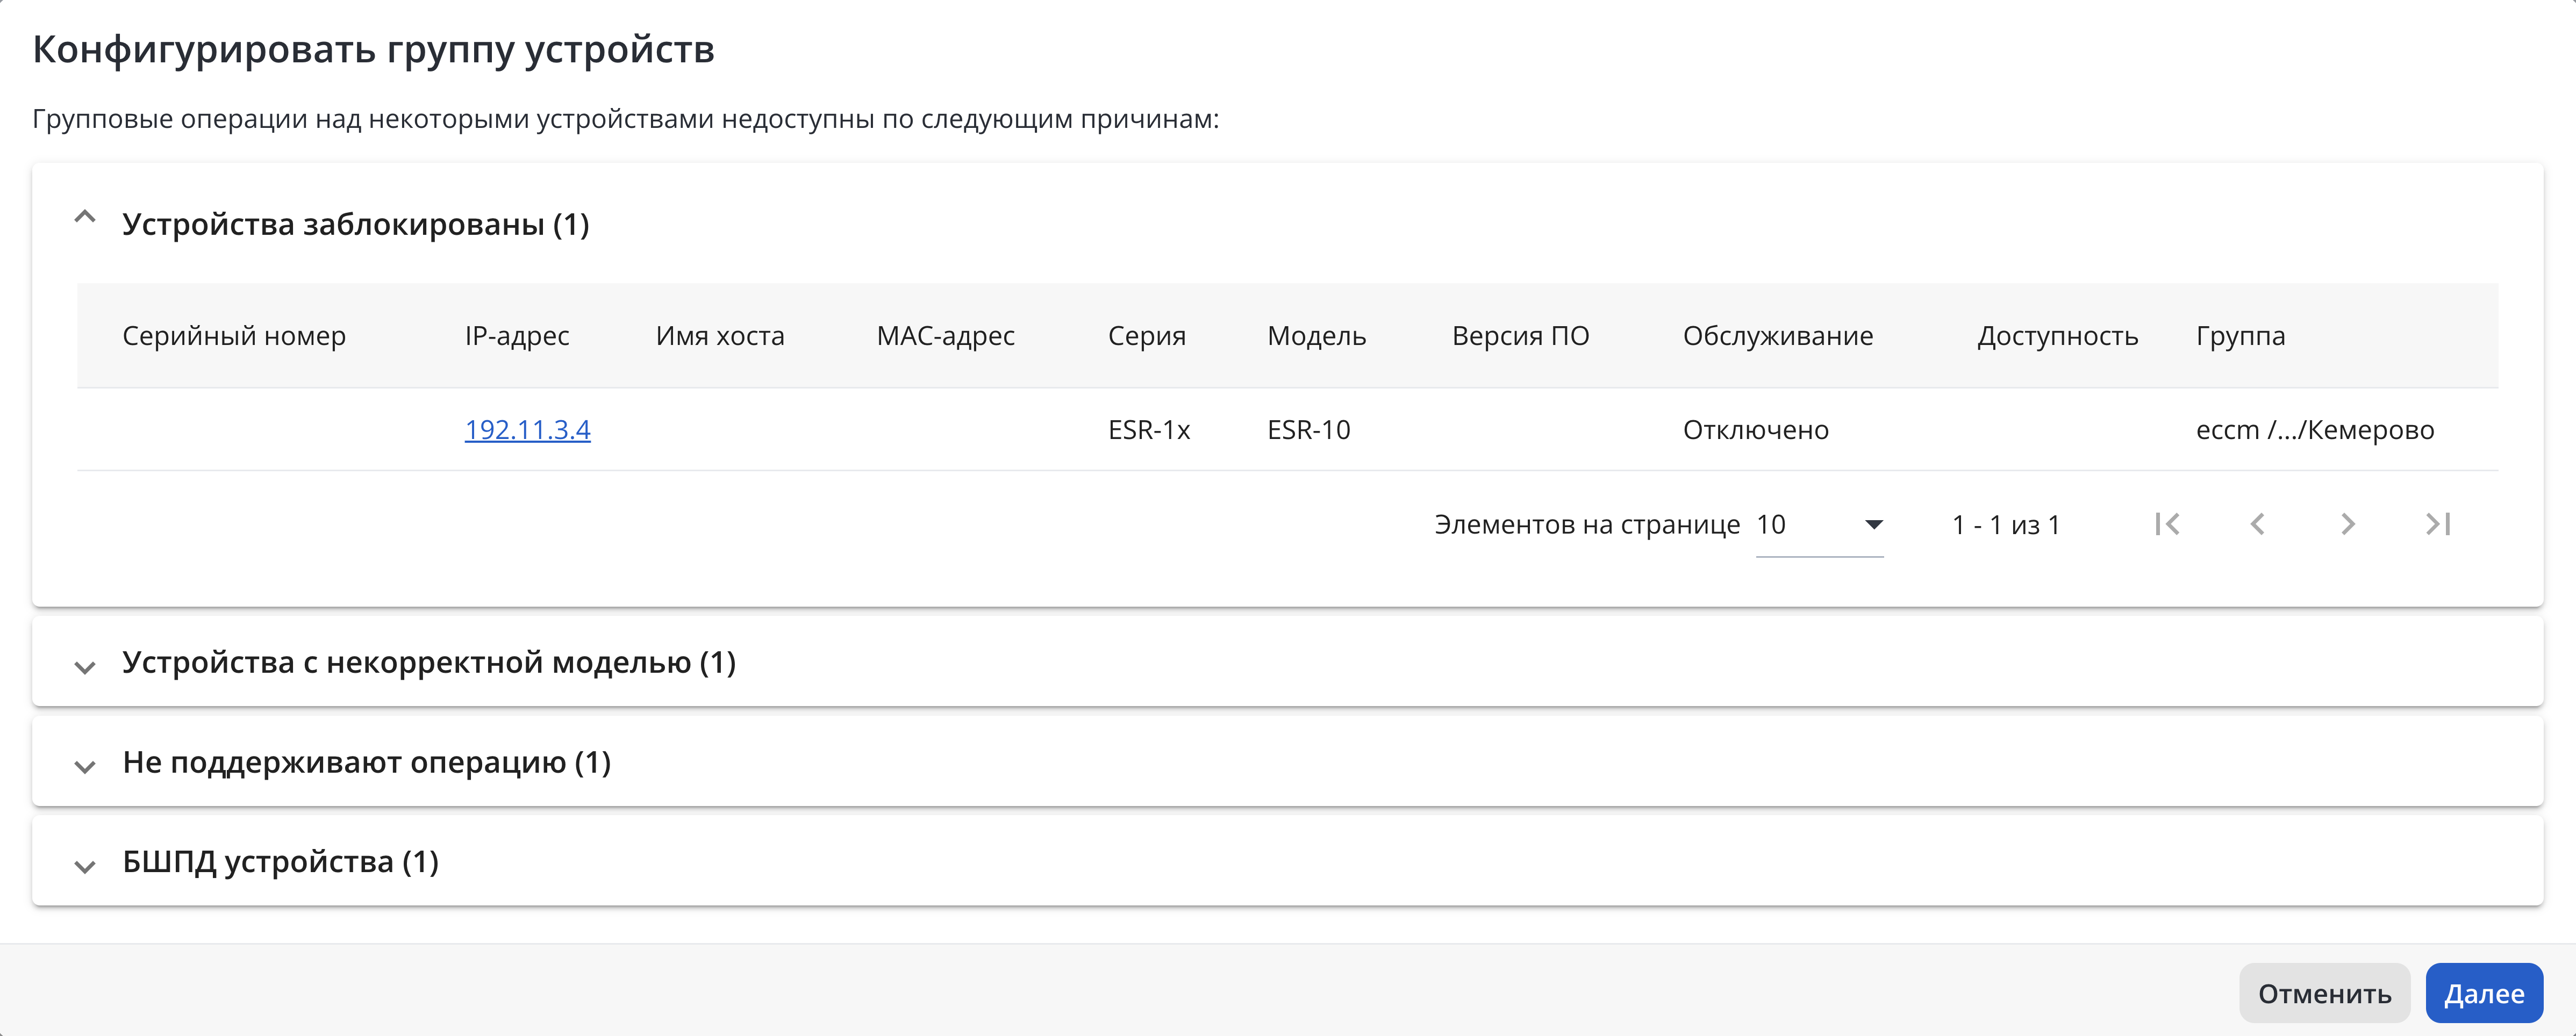Sort by 'MAC-адрес' column header

945,336
